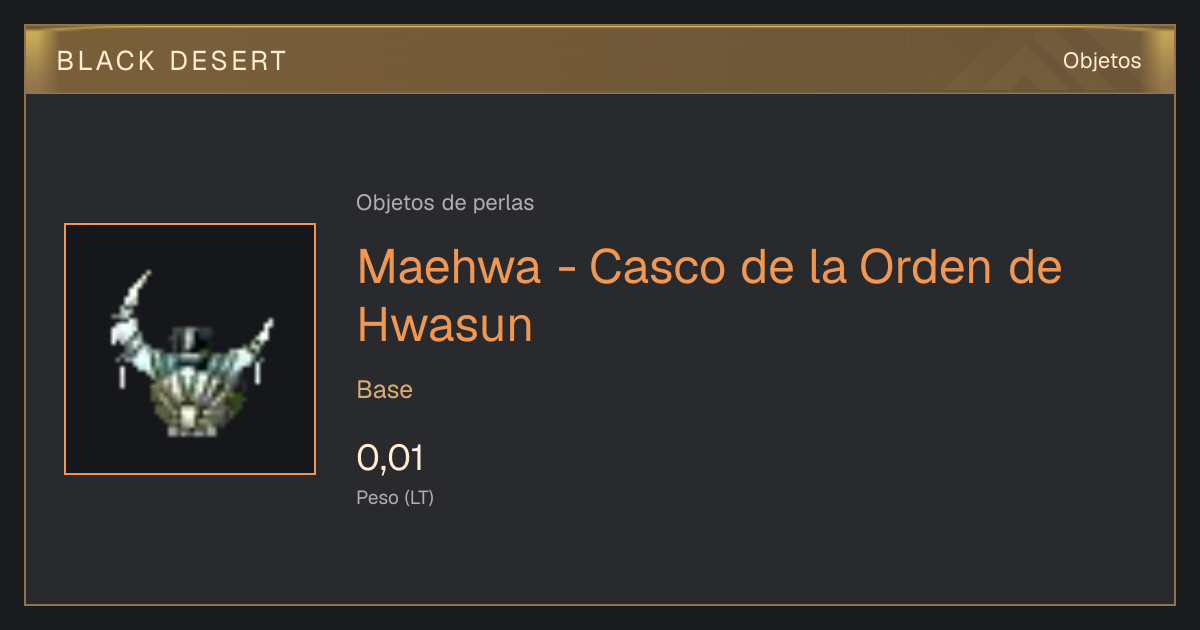This screenshot has width=1200, height=630.
Task: Select the orange-framed item thumbnail
Action: point(190,349)
